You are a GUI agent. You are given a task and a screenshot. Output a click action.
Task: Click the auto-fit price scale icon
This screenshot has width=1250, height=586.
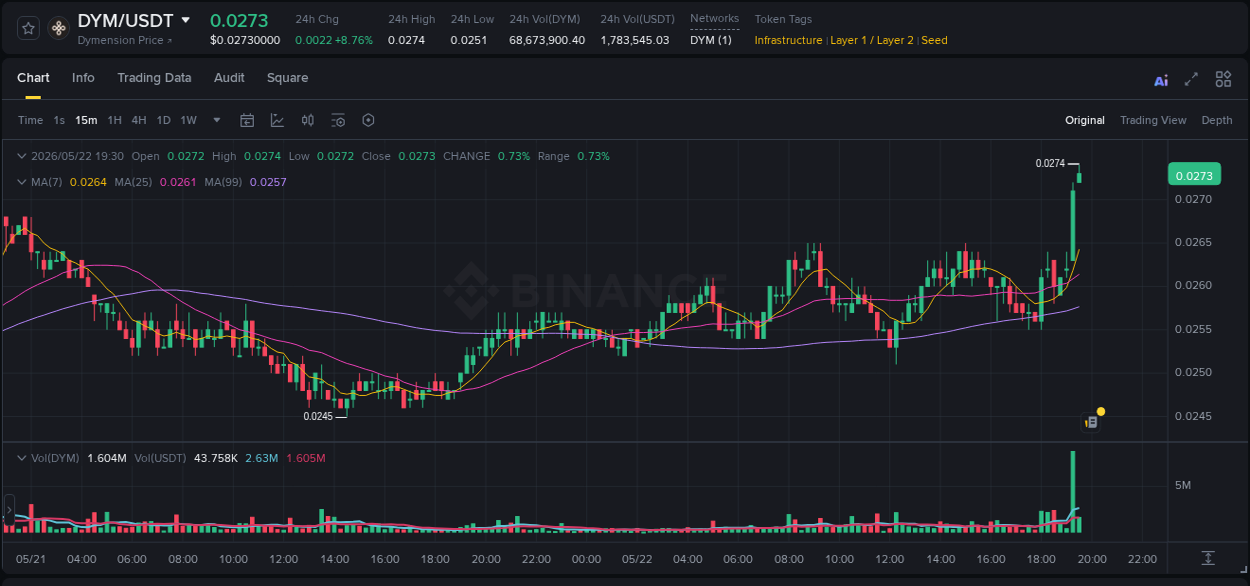pyautogui.click(x=1208, y=557)
